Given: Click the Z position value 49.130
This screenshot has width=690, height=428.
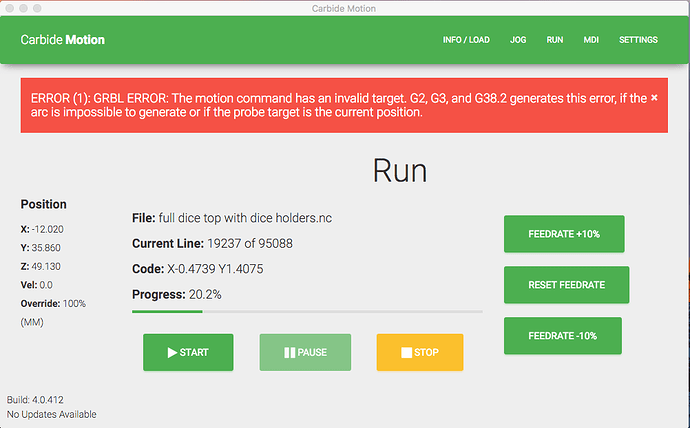Looking at the screenshot, I should point(46,267).
